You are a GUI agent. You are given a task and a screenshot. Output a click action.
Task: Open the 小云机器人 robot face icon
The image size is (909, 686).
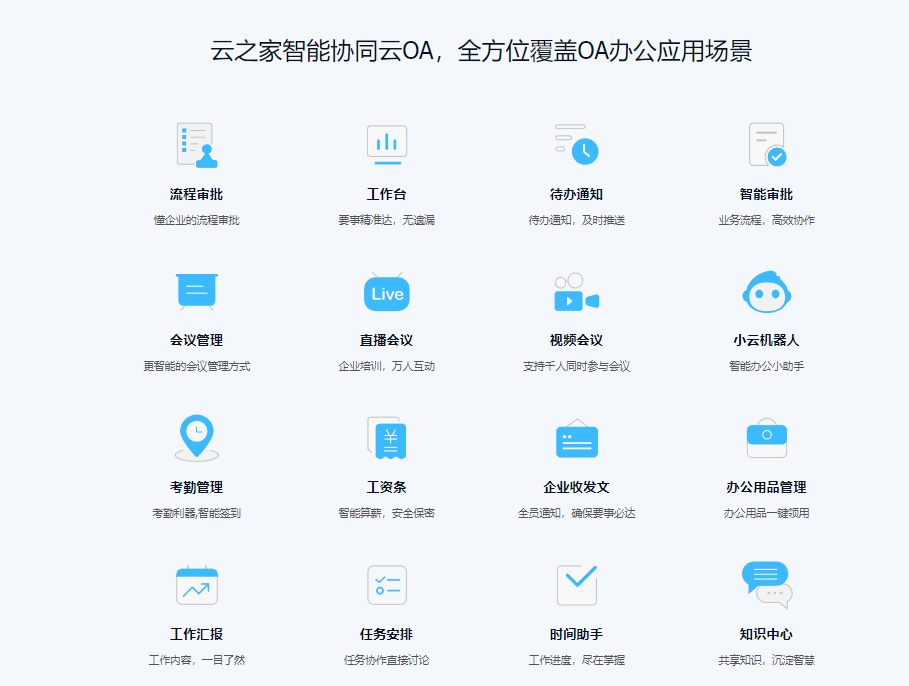[766, 292]
